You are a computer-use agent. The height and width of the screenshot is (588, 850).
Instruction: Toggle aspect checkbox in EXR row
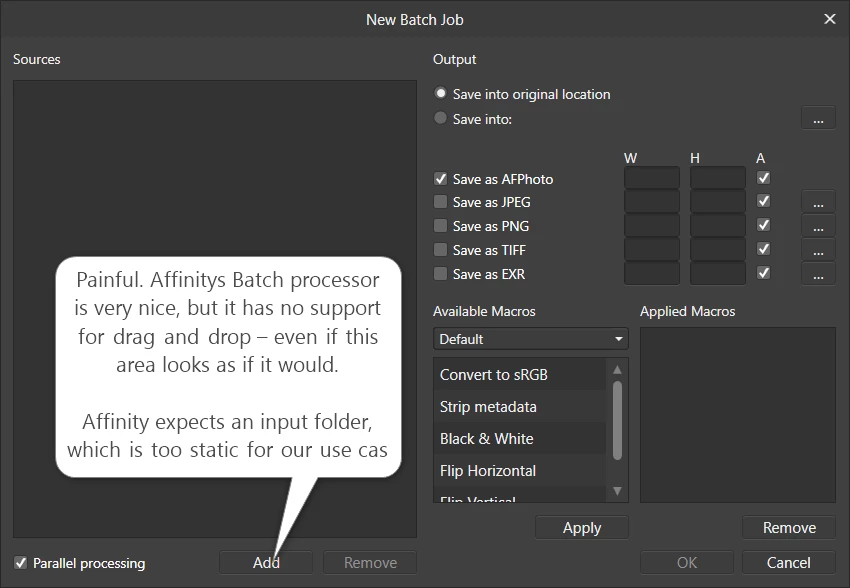tap(763, 273)
